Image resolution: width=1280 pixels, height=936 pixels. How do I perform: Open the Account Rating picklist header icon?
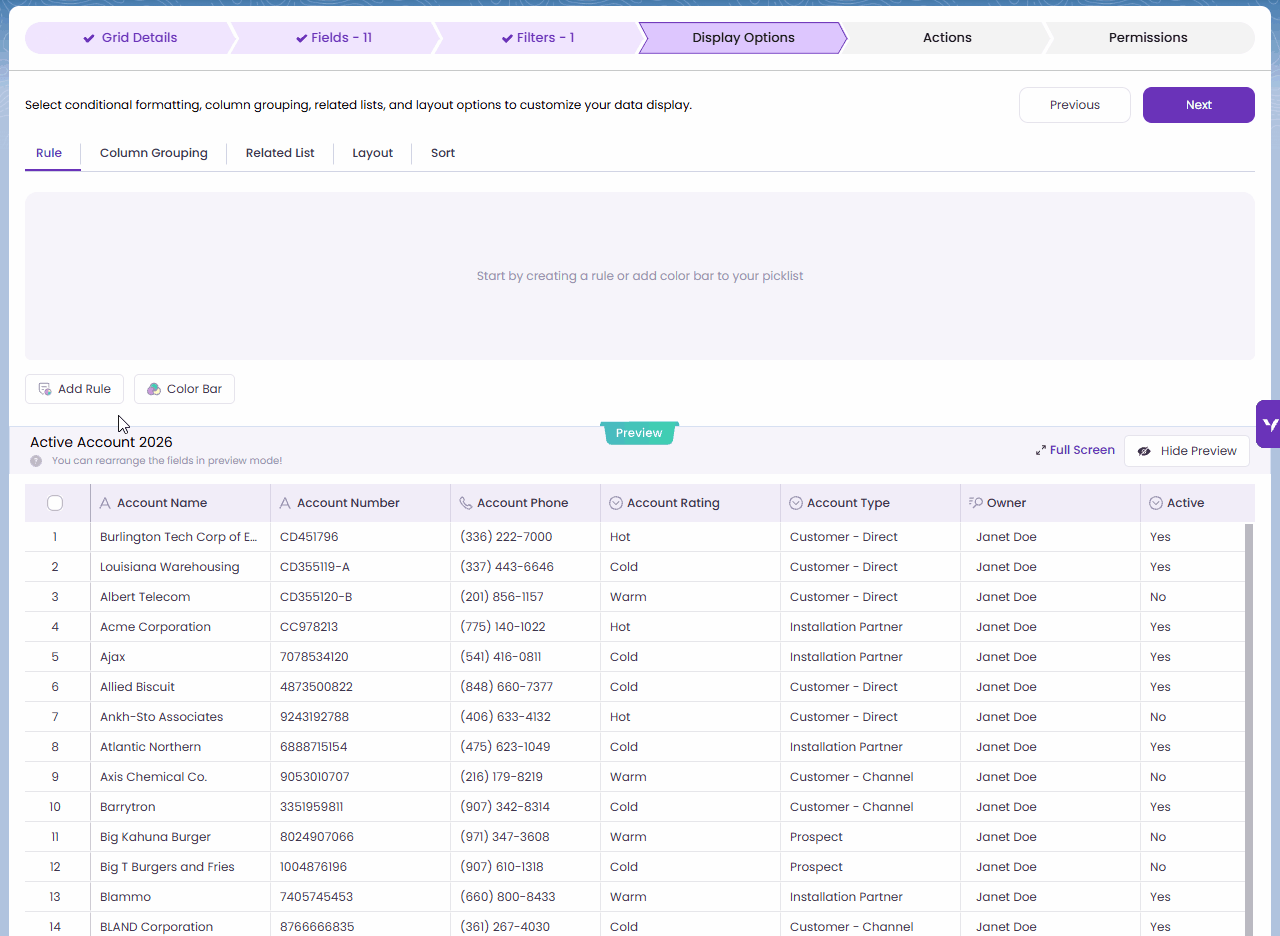coord(616,503)
